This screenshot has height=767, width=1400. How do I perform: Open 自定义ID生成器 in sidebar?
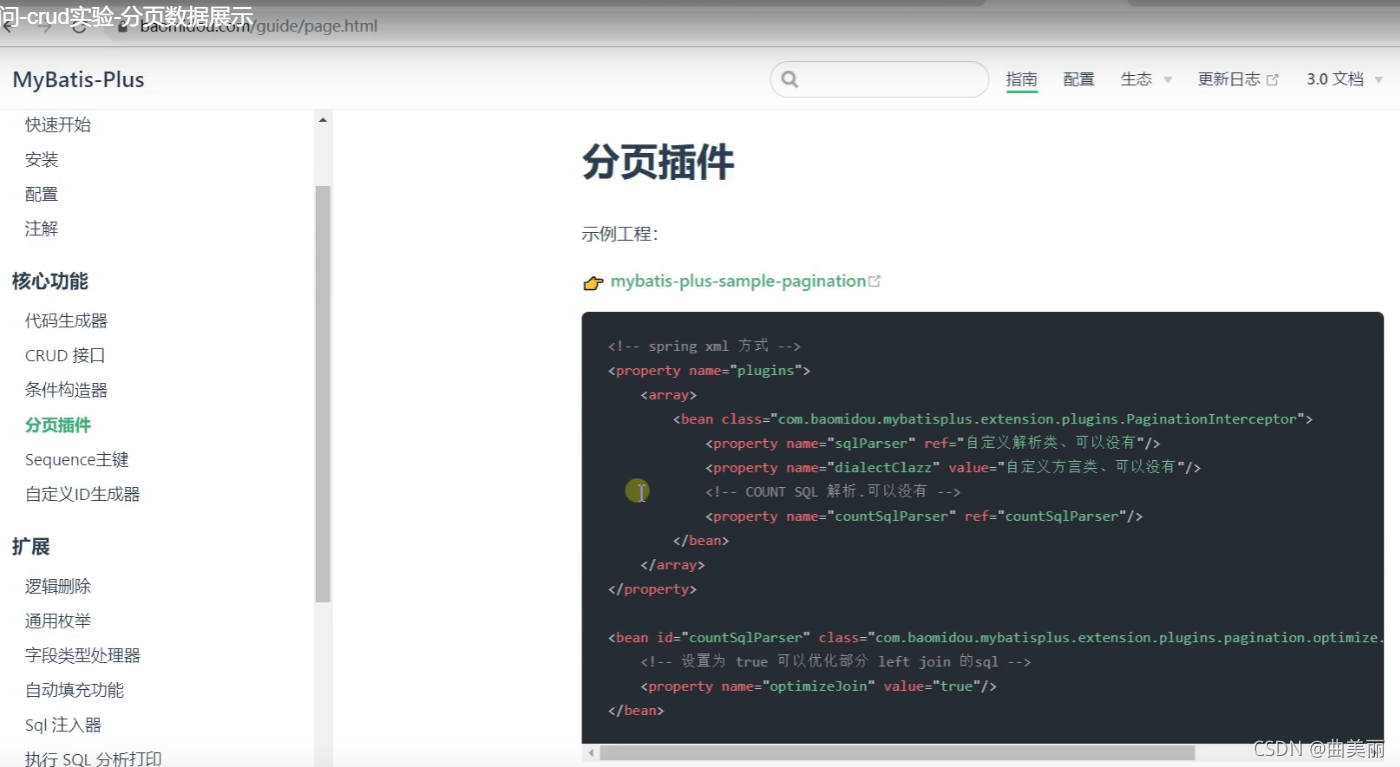click(82, 494)
